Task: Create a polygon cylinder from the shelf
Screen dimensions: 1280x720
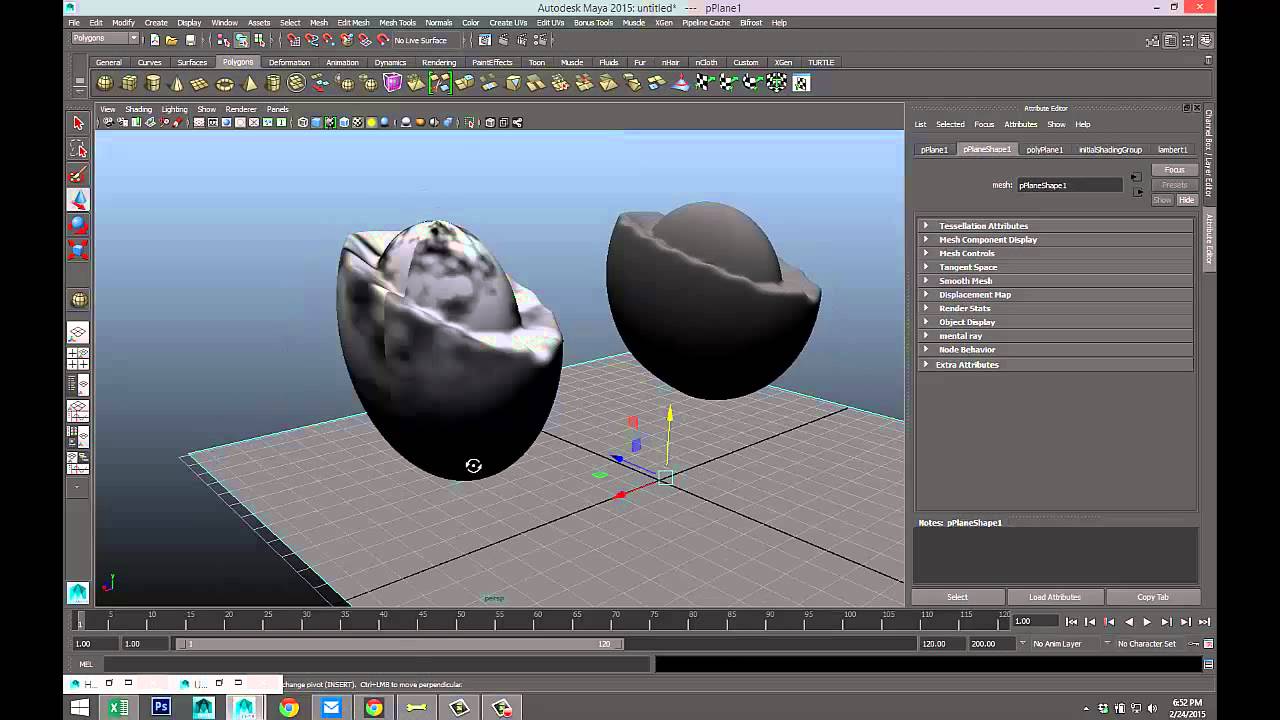Action: click(x=153, y=83)
